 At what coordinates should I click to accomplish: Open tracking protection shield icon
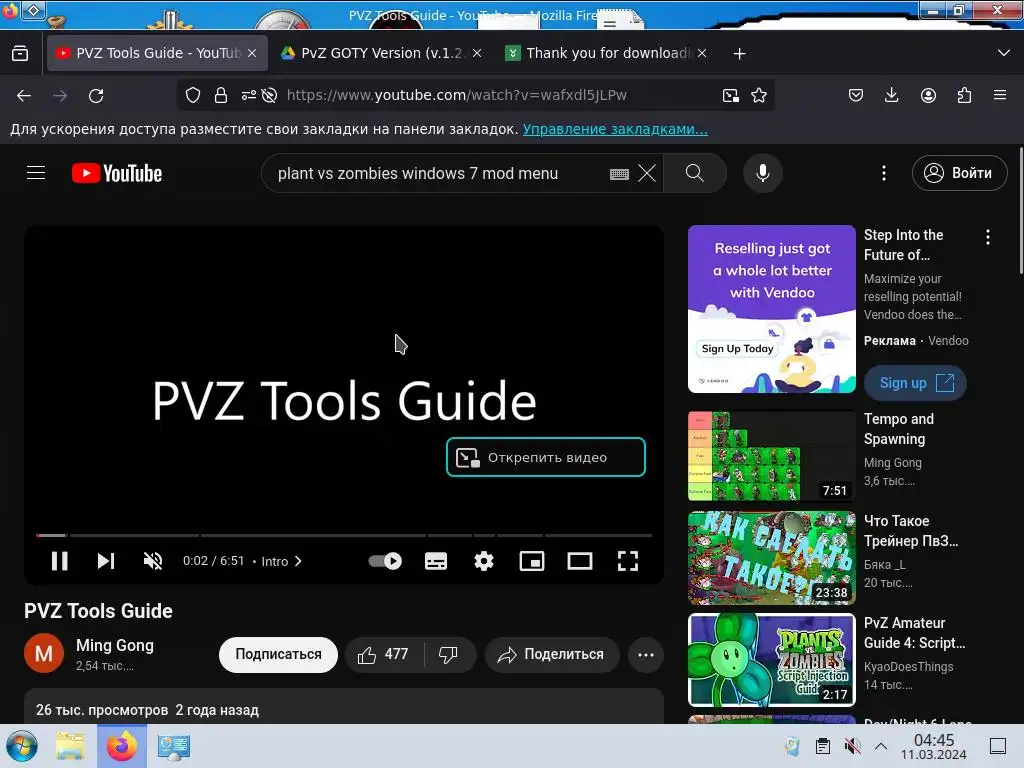pos(193,95)
